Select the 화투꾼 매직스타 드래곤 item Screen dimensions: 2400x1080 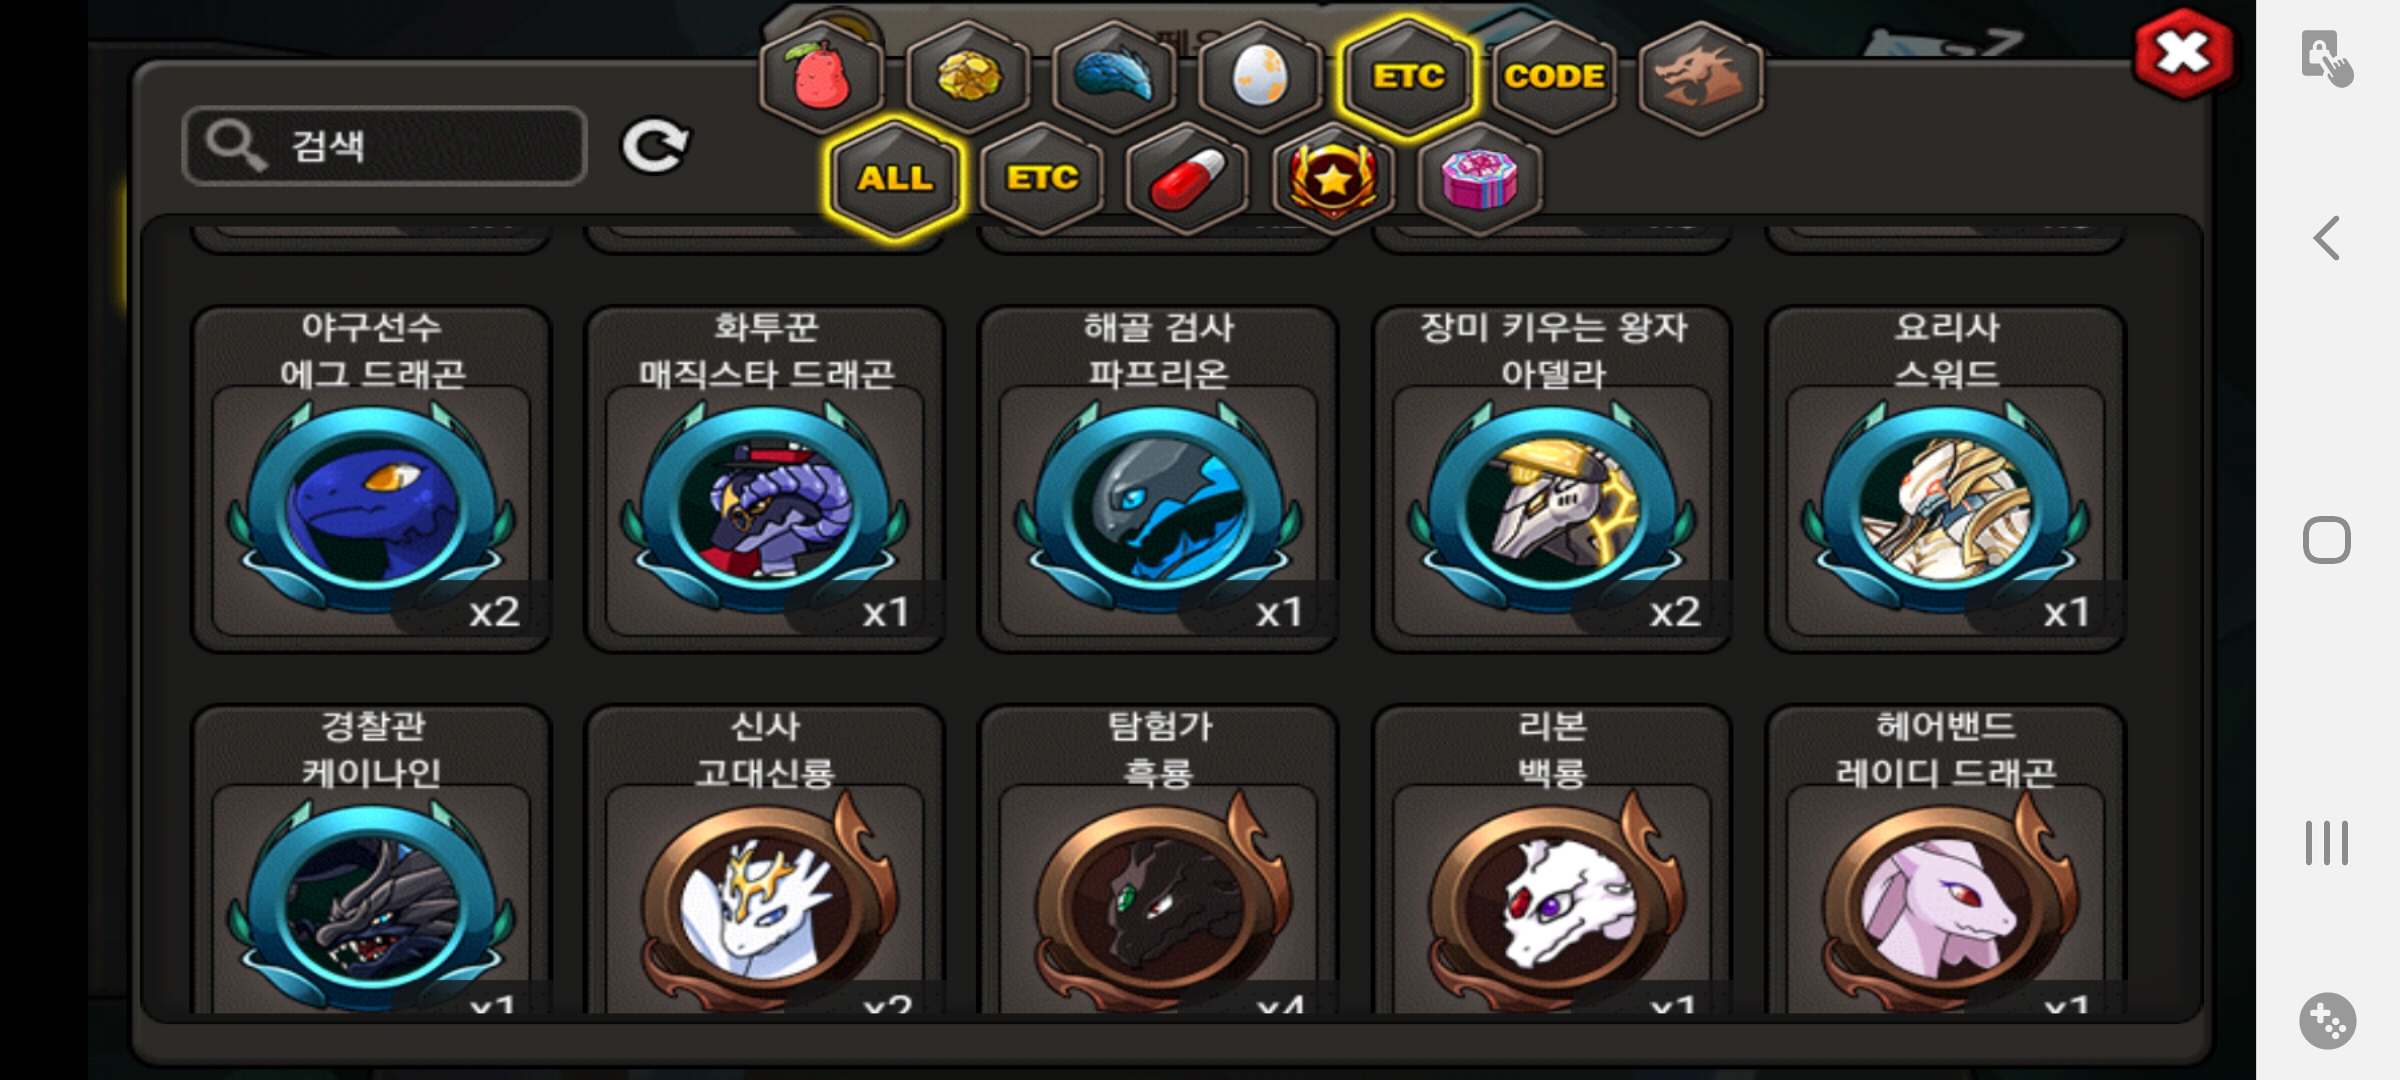click(765, 479)
